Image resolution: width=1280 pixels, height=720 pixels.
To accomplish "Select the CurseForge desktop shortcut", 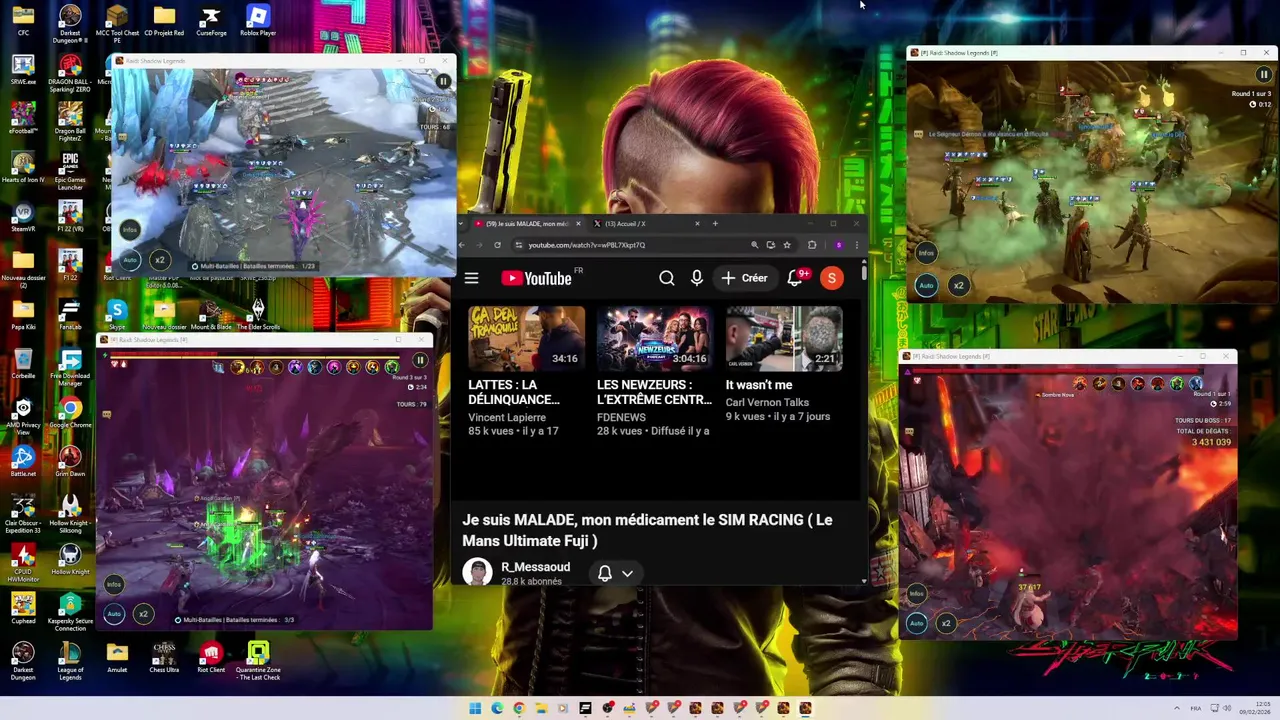I will coord(211,21).
